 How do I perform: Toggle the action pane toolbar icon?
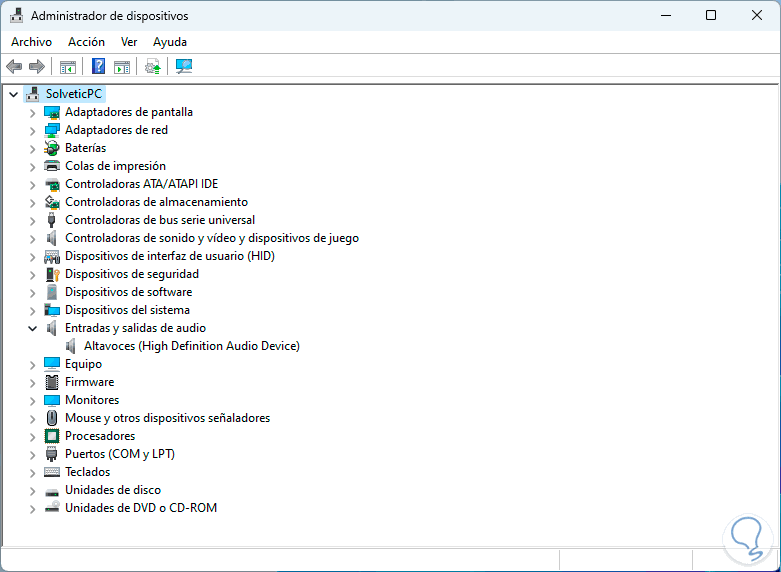[x=122, y=66]
